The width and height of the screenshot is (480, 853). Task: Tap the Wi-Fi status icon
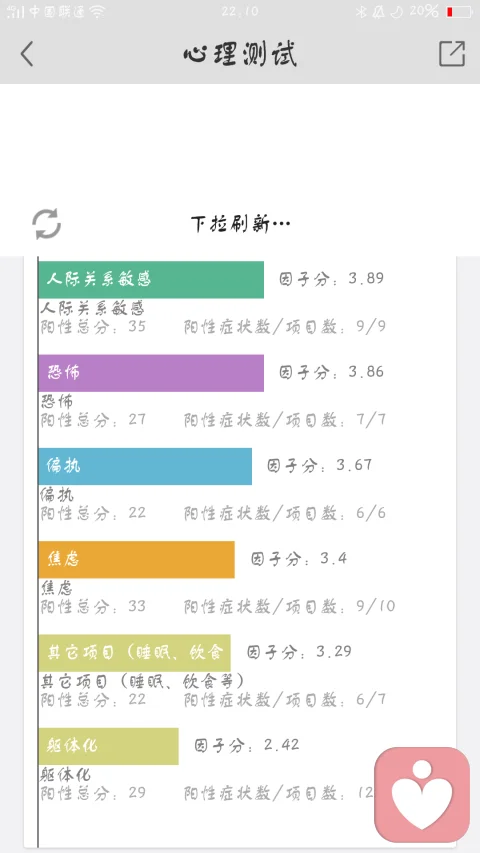click(x=97, y=11)
